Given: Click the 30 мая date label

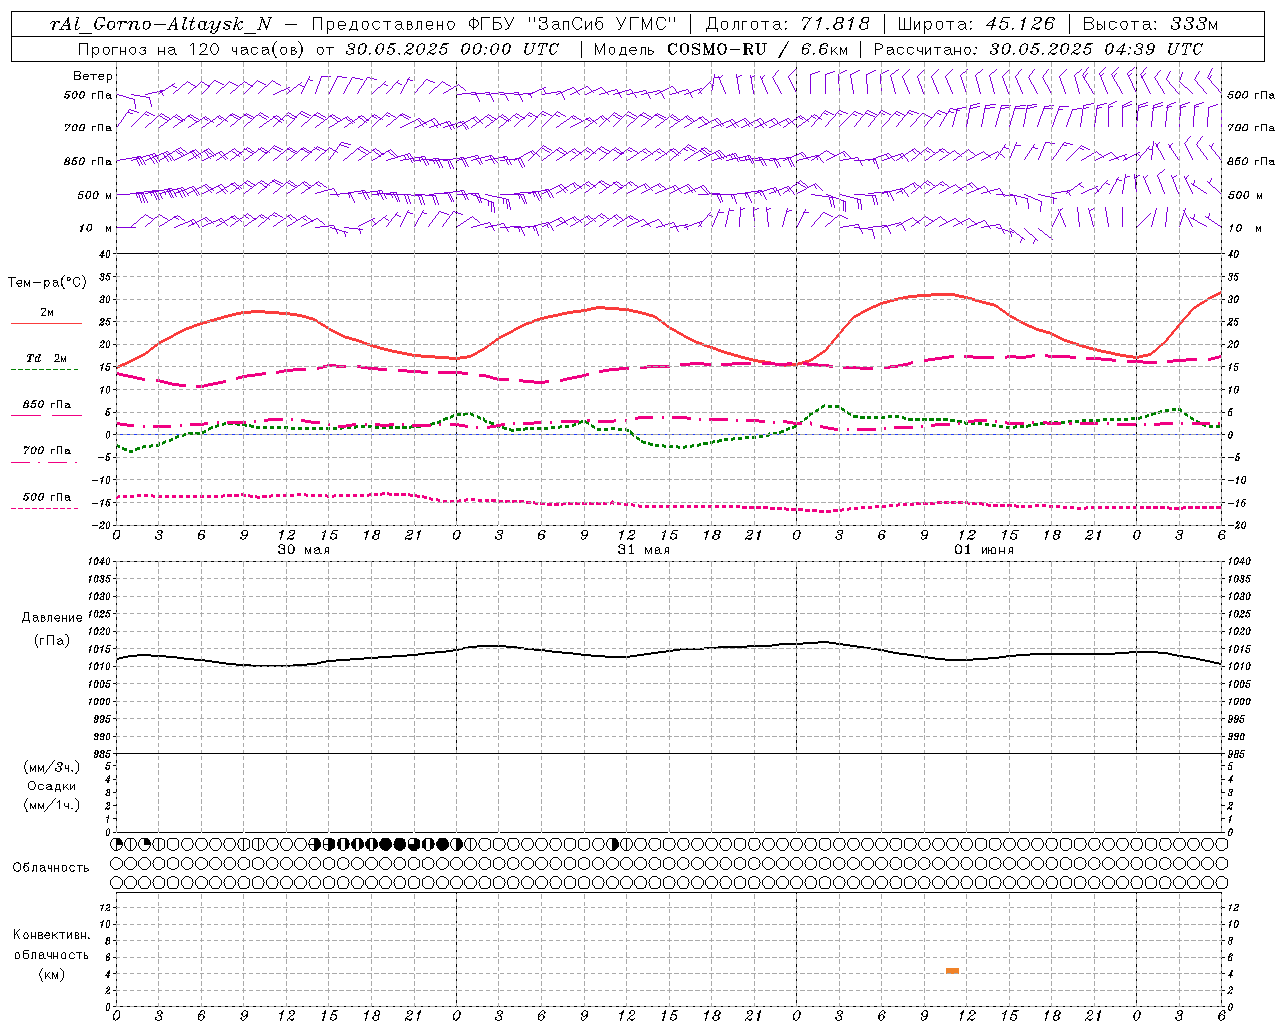Looking at the screenshot, I should click(303, 550).
